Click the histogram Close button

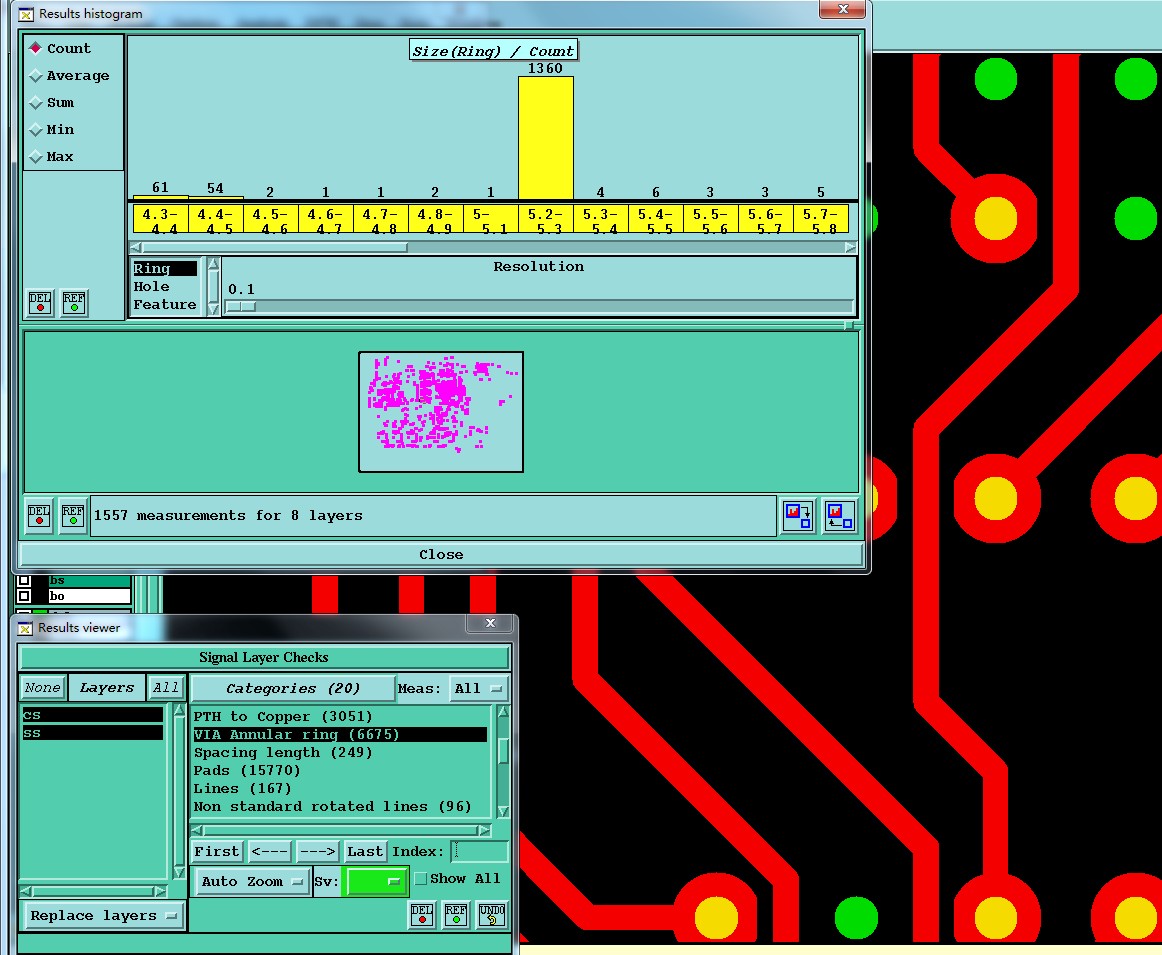441,554
